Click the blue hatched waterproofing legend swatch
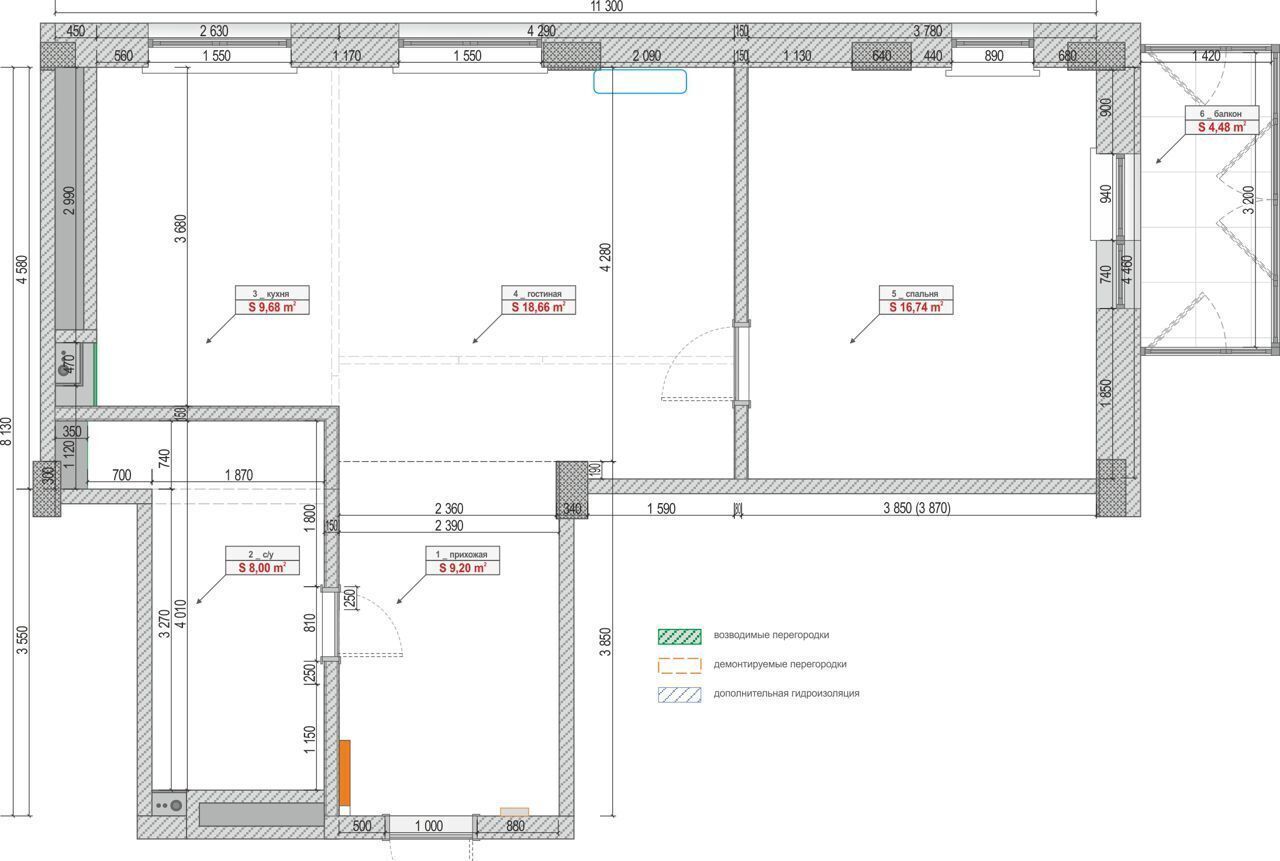This screenshot has height=861, width=1280. 679,694
